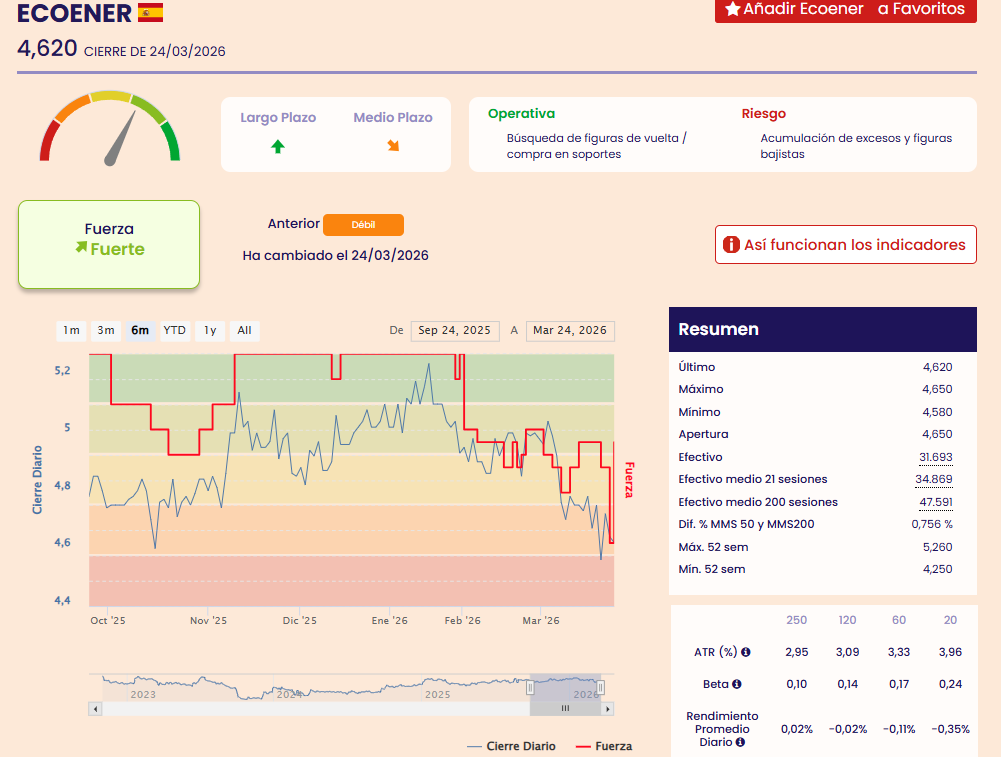
Task: Click the Dif. % MMS 50 y MMS200 value
Action: [932, 524]
